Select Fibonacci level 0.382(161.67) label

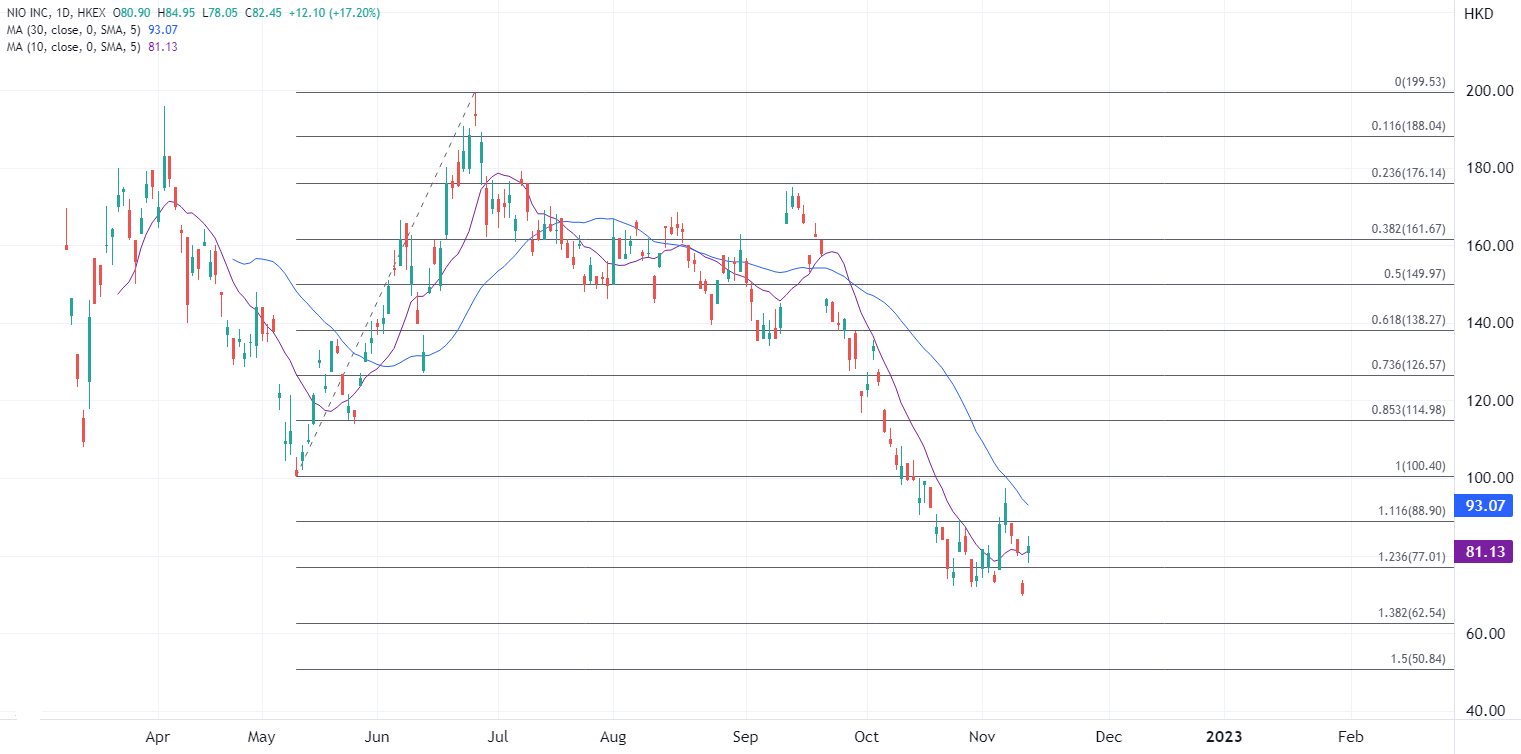point(1408,229)
